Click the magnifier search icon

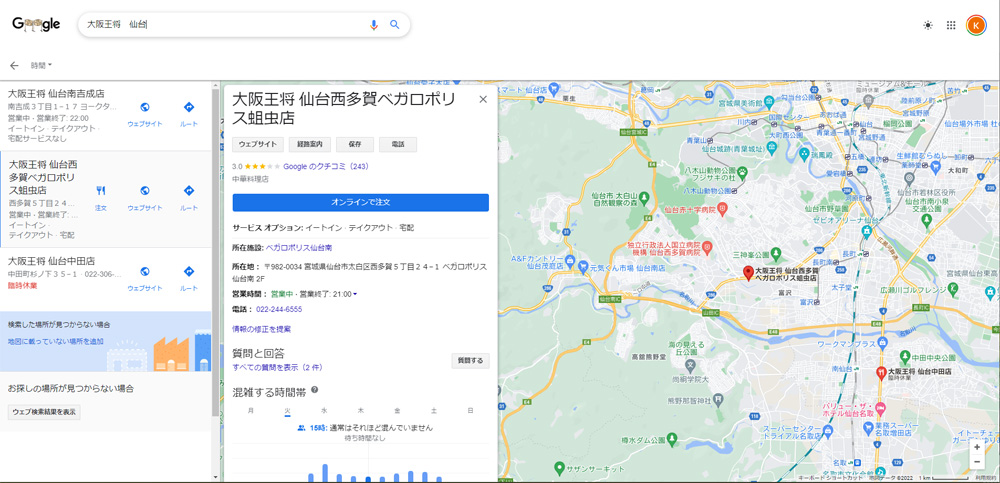tap(395, 25)
